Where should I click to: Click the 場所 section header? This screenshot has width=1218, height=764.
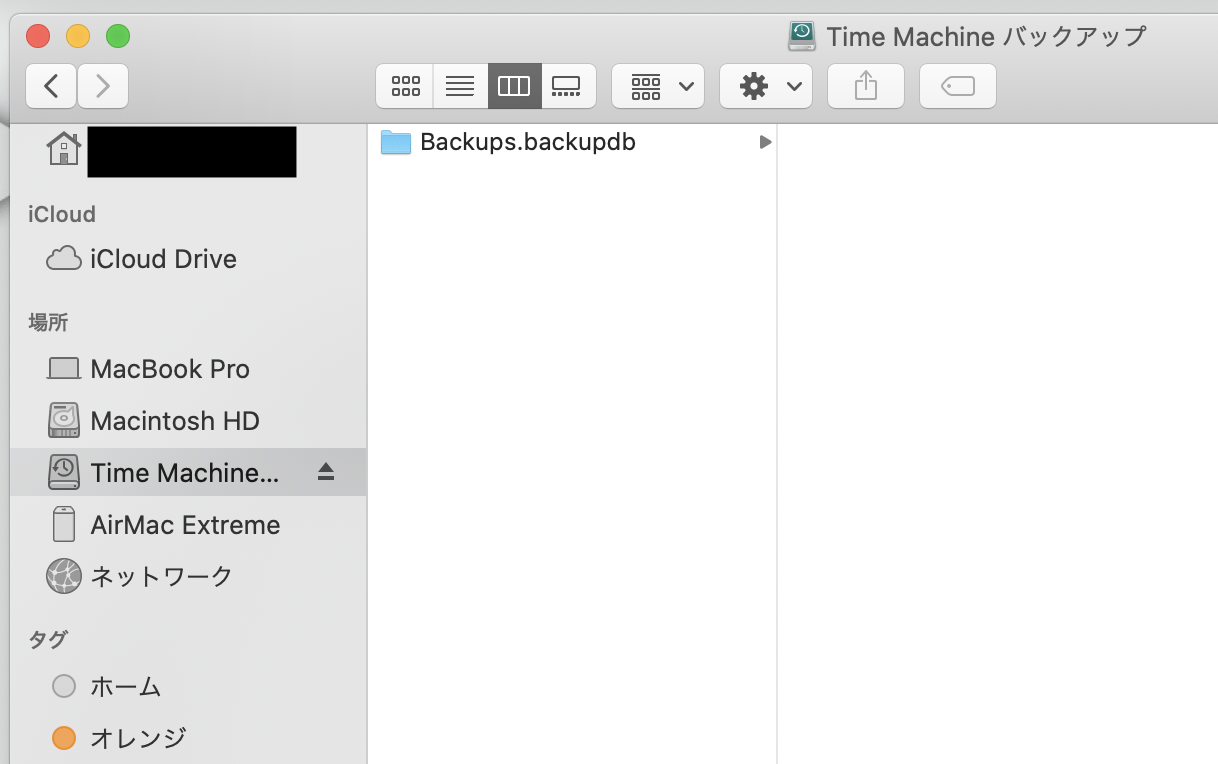[x=48, y=322]
